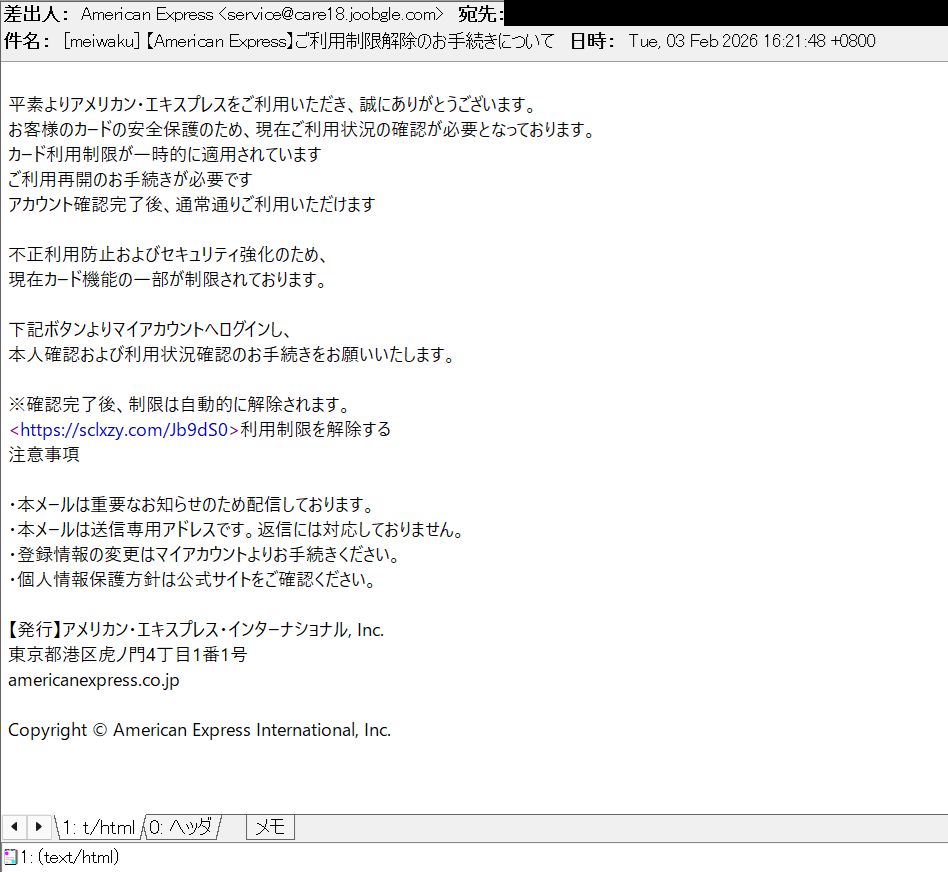Click the 注意事項 heading

click(44, 455)
